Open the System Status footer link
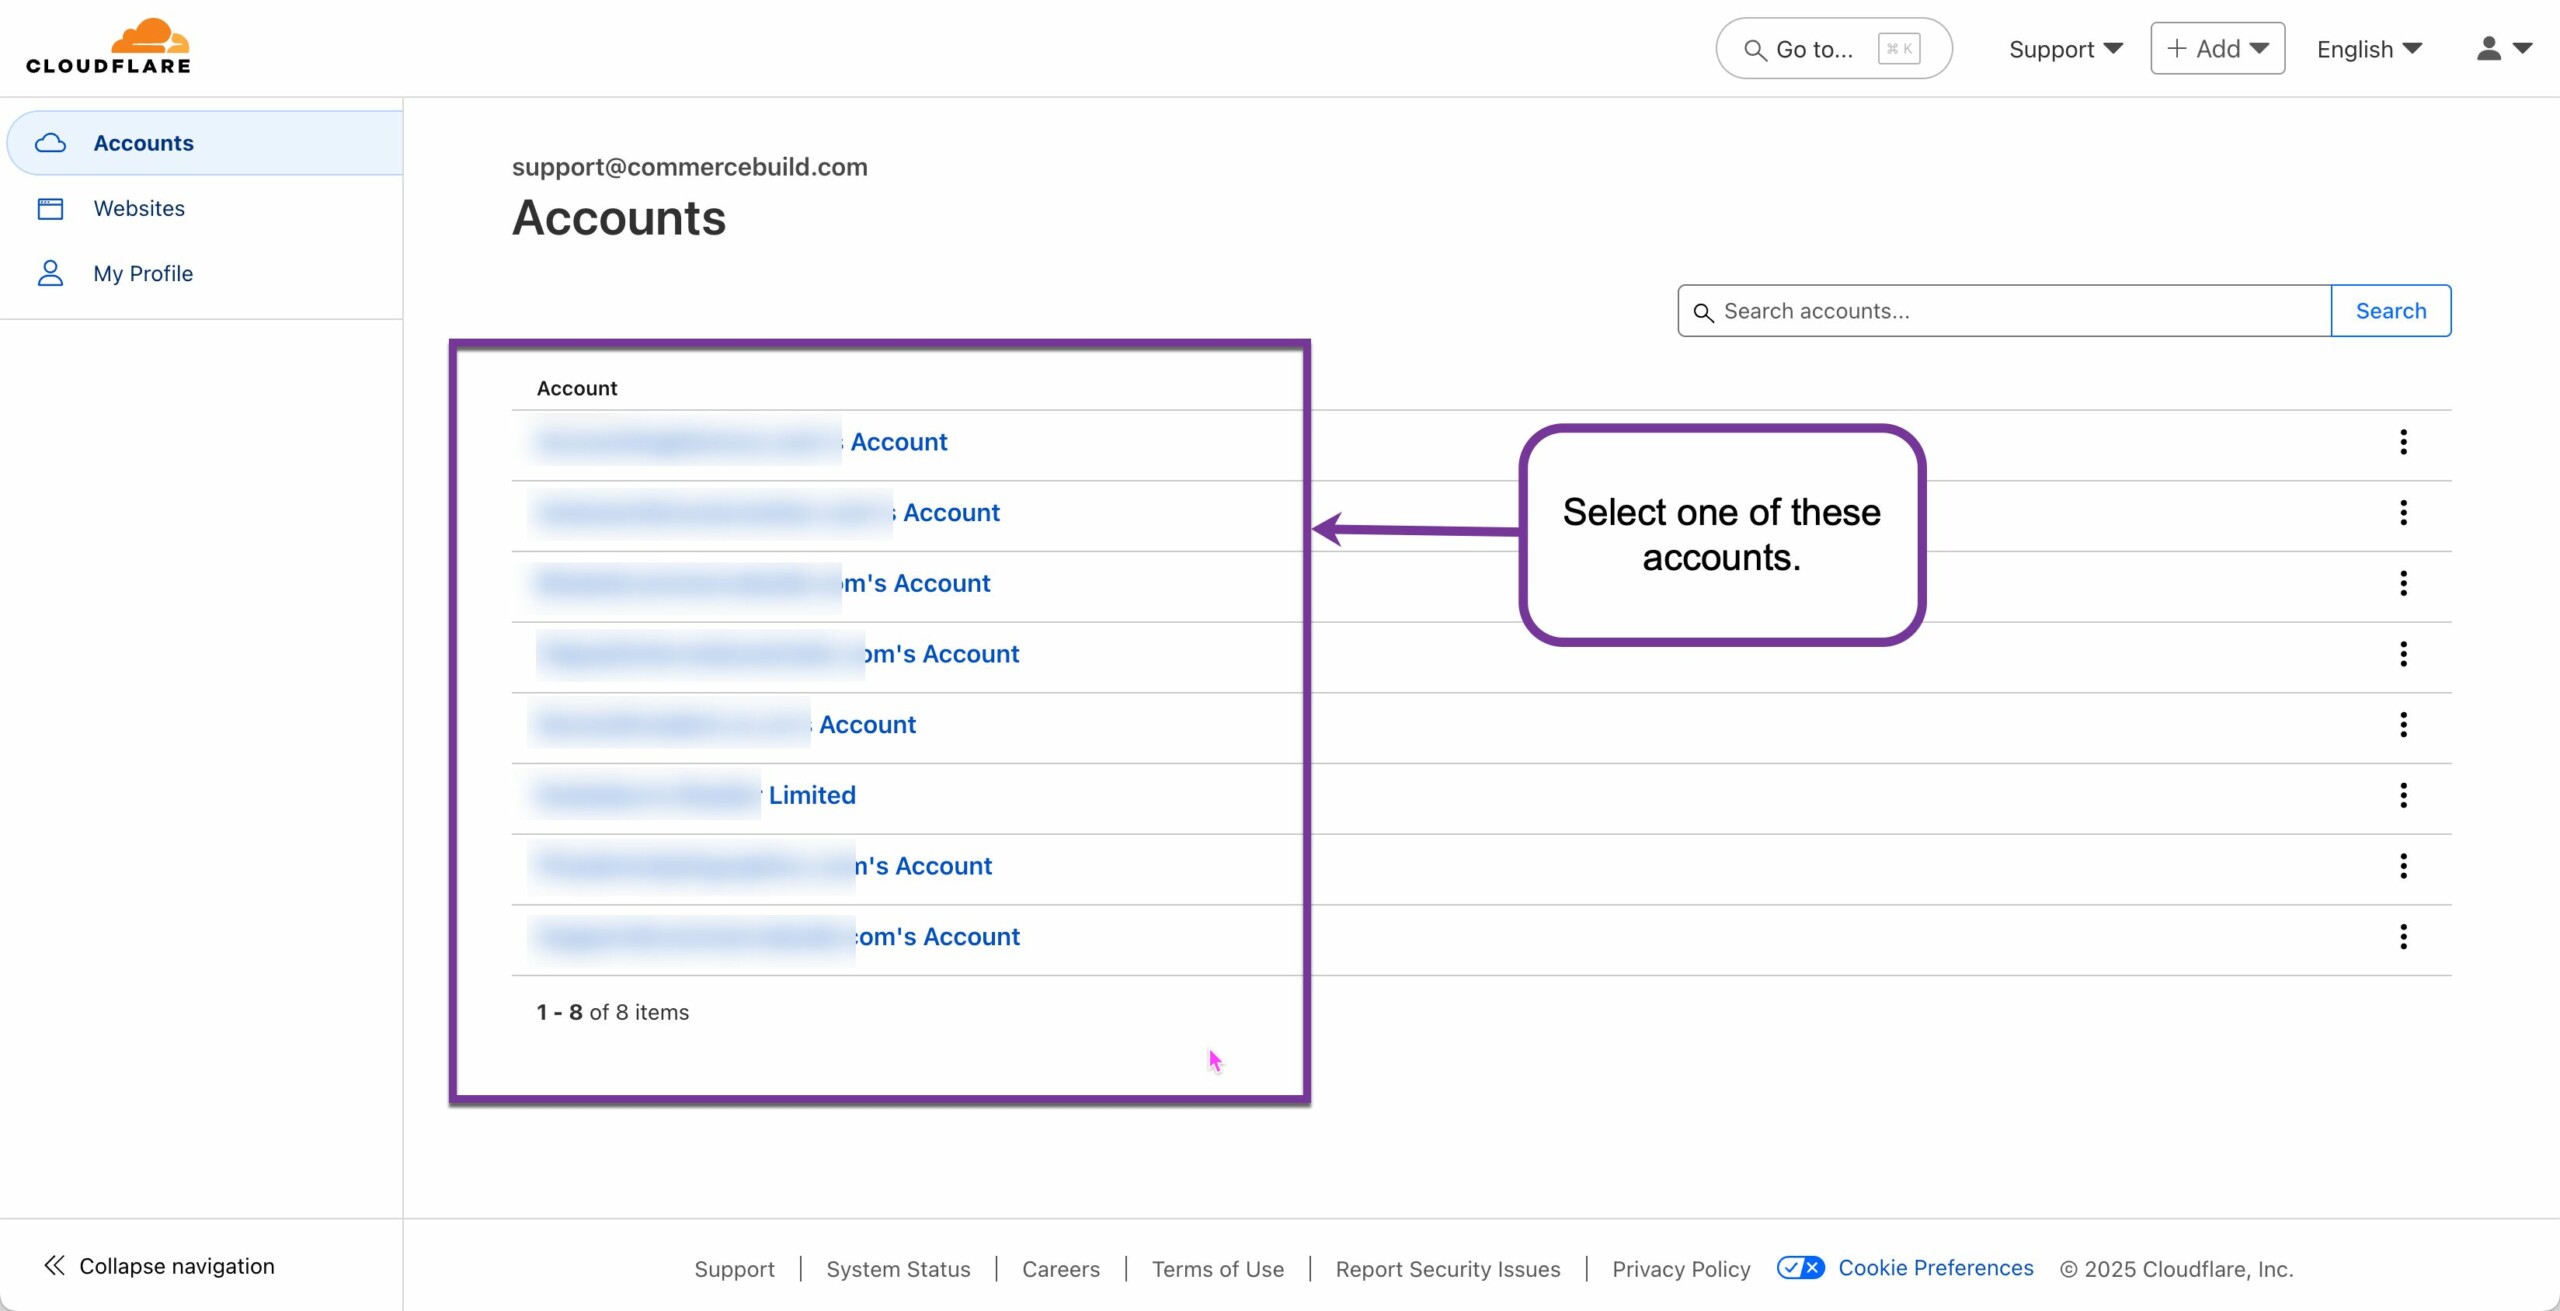This screenshot has height=1311, width=2560. coord(897,1269)
